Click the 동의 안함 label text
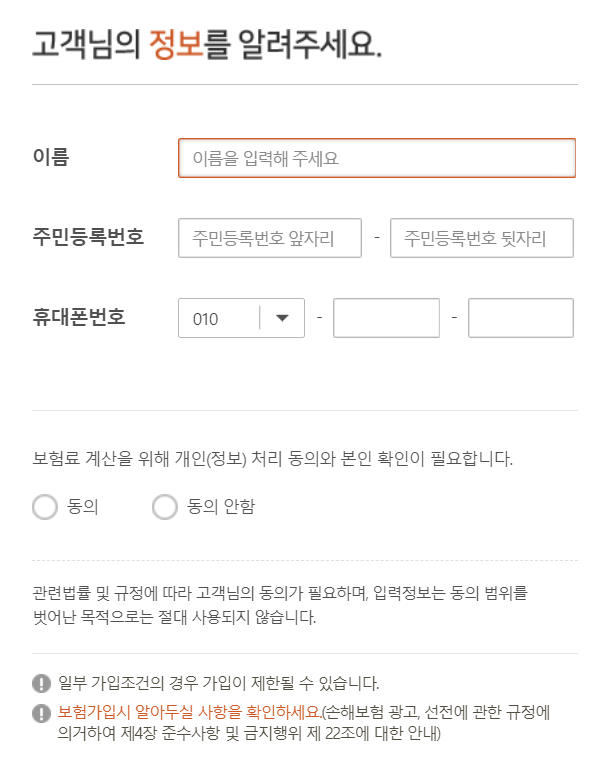This screenshot has height=781, width=613. 221,507
